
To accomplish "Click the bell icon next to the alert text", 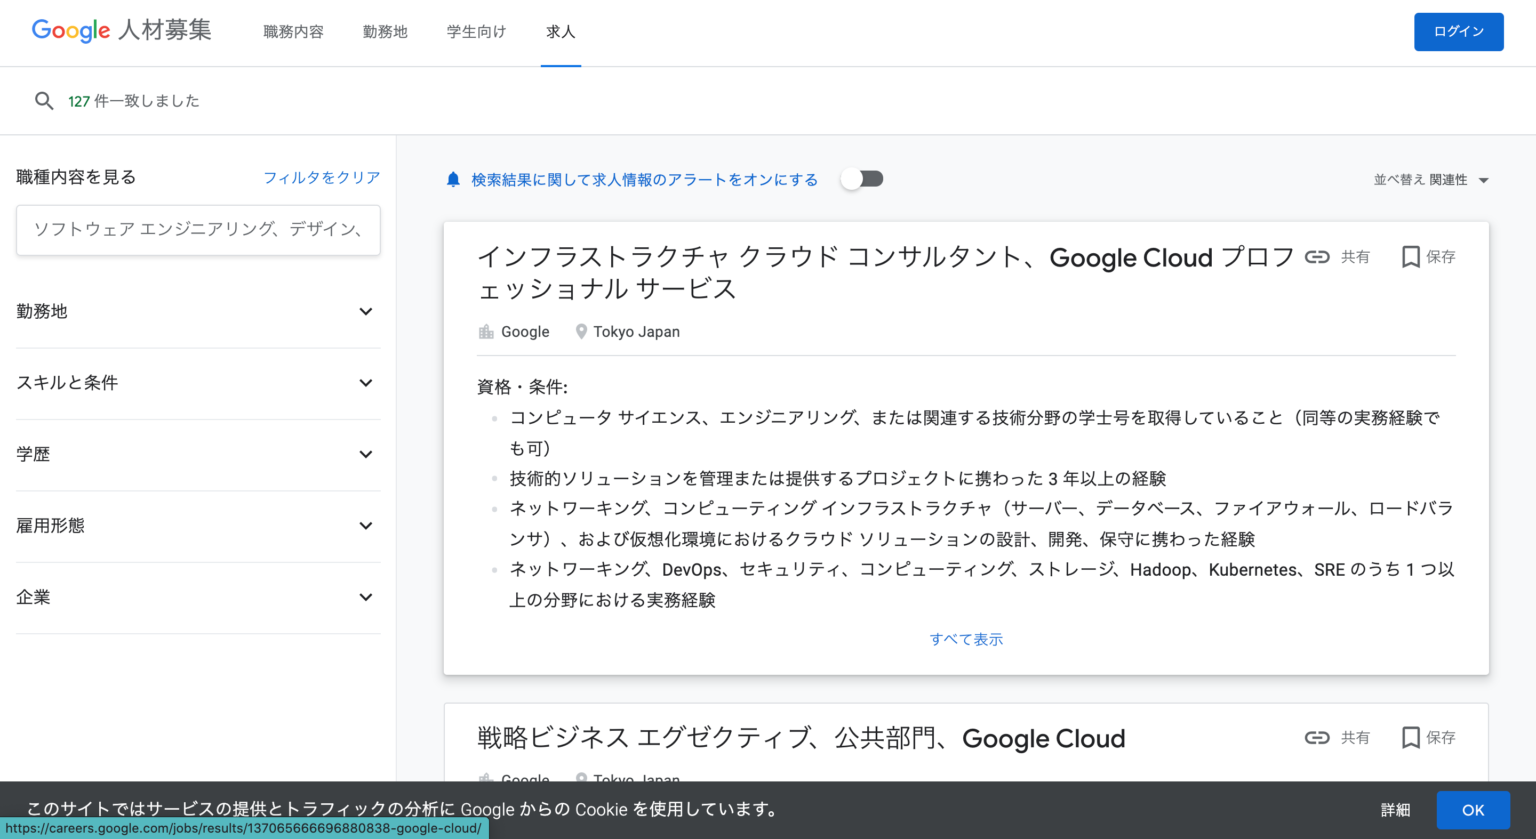I will 452,179.
